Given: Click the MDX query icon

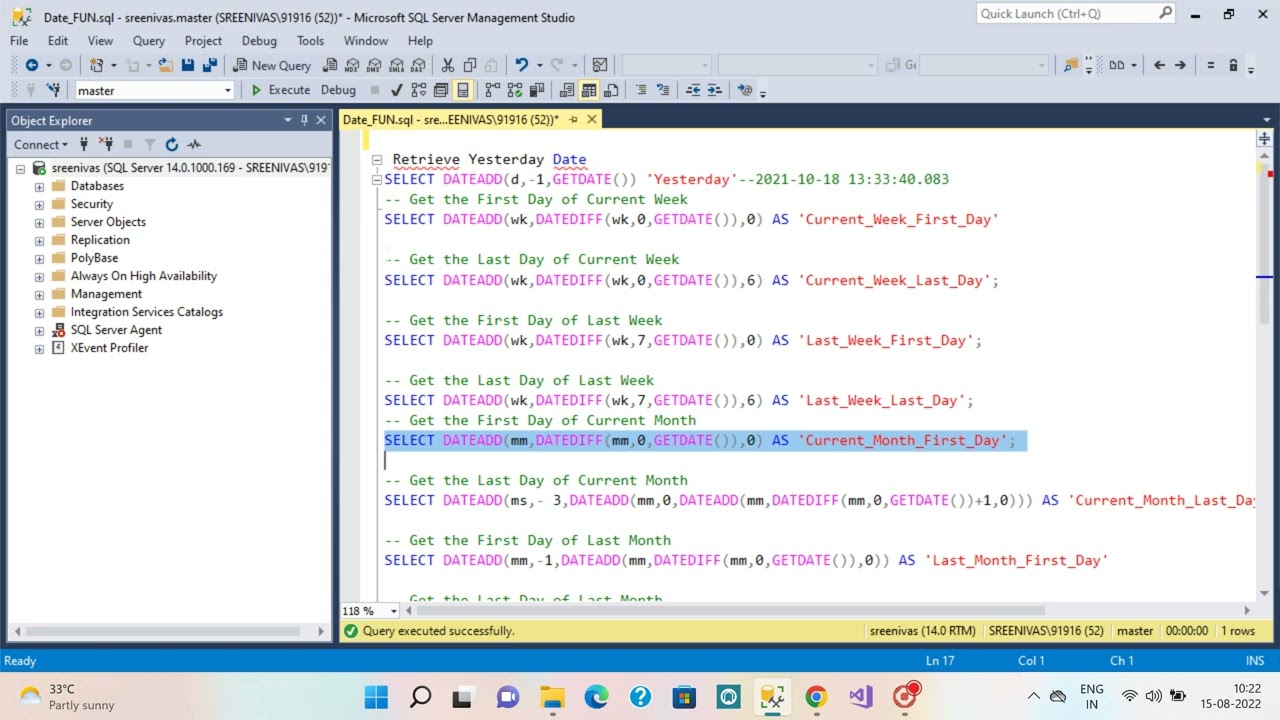Looking at the screenshot, I should tap(352, 65).
